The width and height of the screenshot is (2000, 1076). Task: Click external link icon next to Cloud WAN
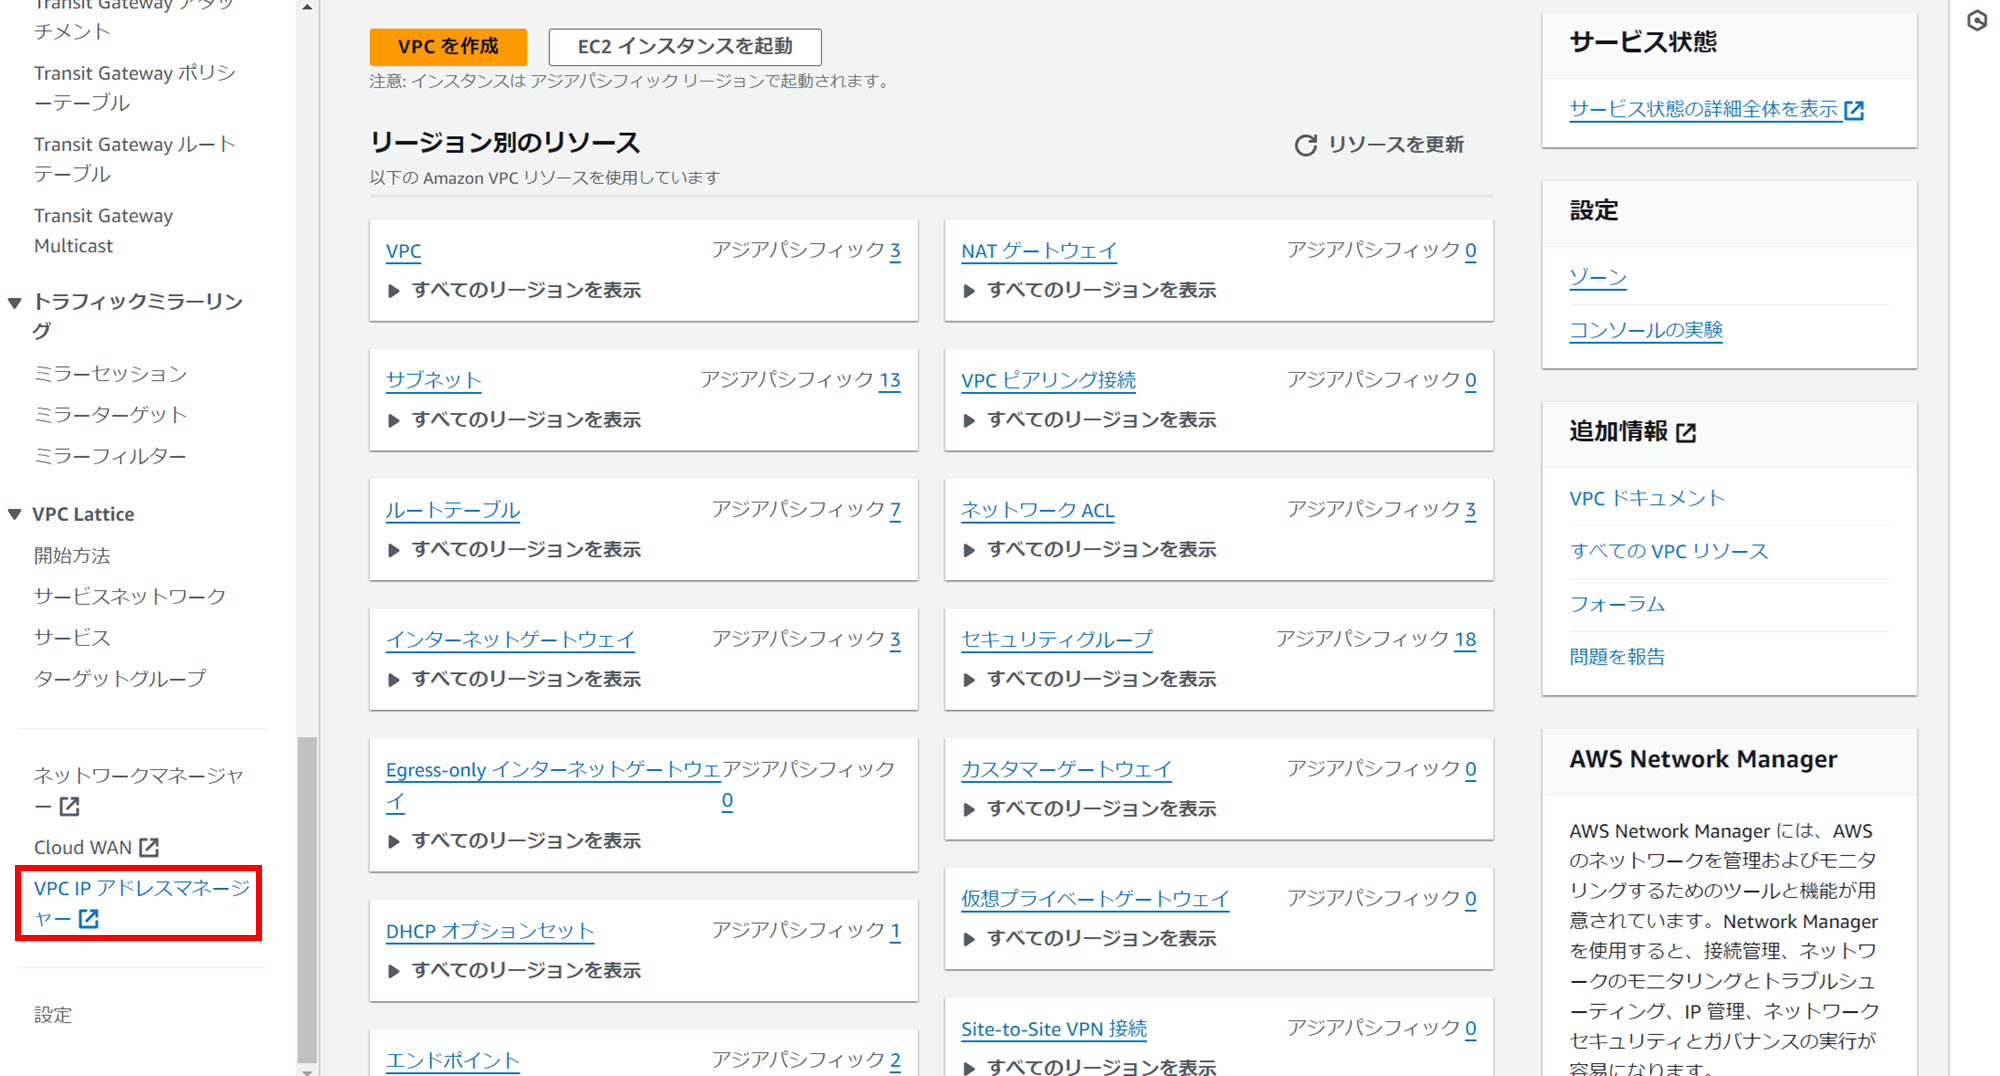(149, 848)
